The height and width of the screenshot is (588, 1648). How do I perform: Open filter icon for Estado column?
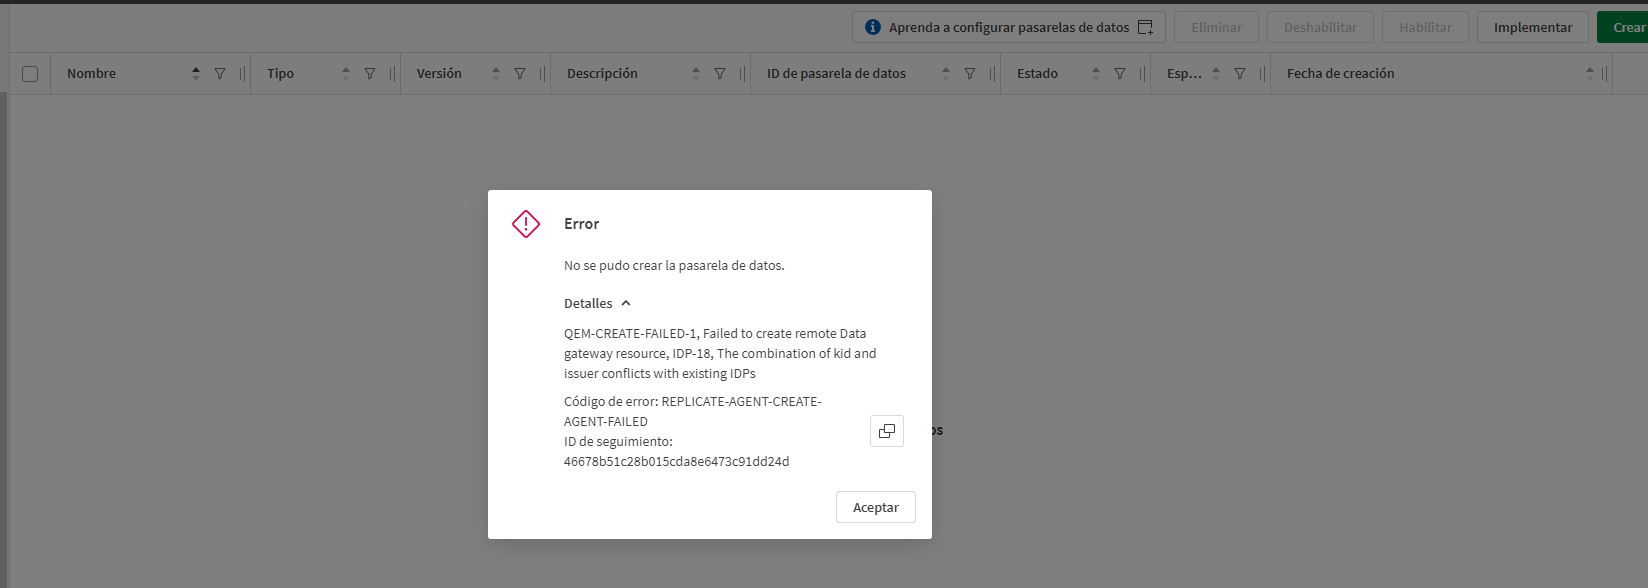(x=1120, y=74)
